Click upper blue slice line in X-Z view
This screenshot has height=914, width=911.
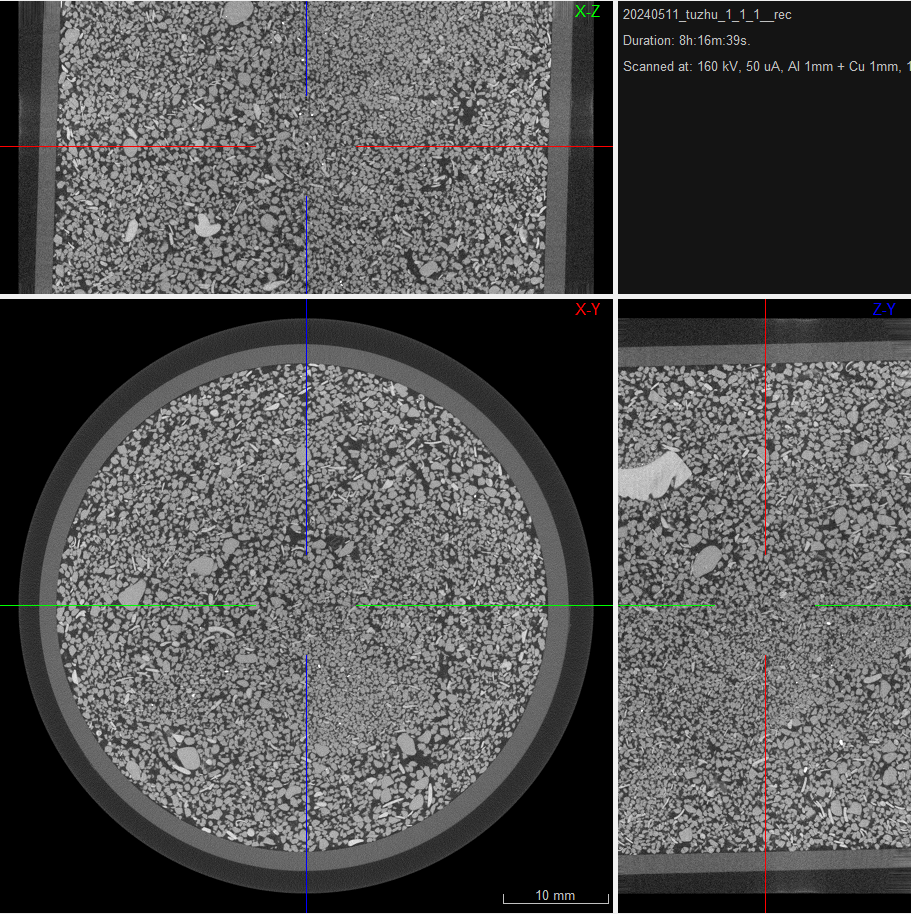pos(306,48)
